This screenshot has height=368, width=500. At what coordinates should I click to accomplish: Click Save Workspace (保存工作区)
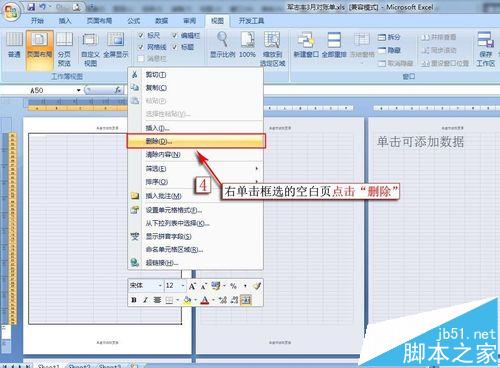click(485, 49)
